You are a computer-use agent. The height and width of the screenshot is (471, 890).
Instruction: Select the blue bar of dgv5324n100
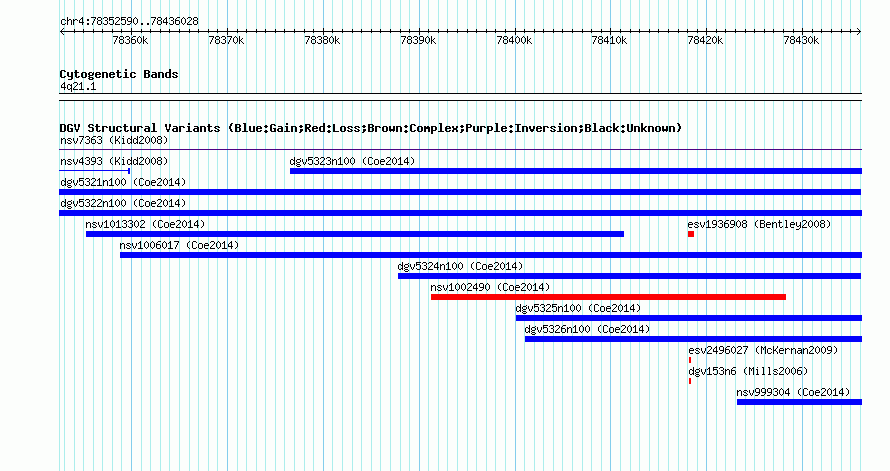click(x=629, y=276)
